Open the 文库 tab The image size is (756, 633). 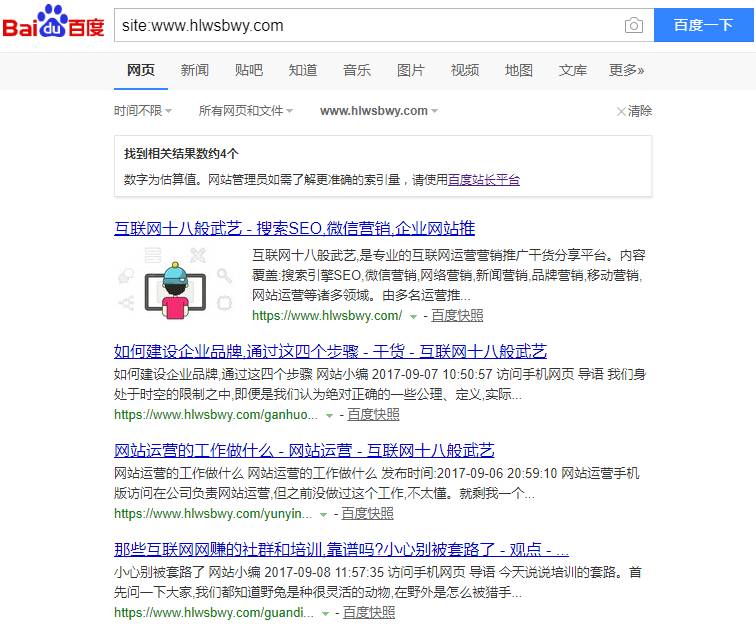(573, 70)
